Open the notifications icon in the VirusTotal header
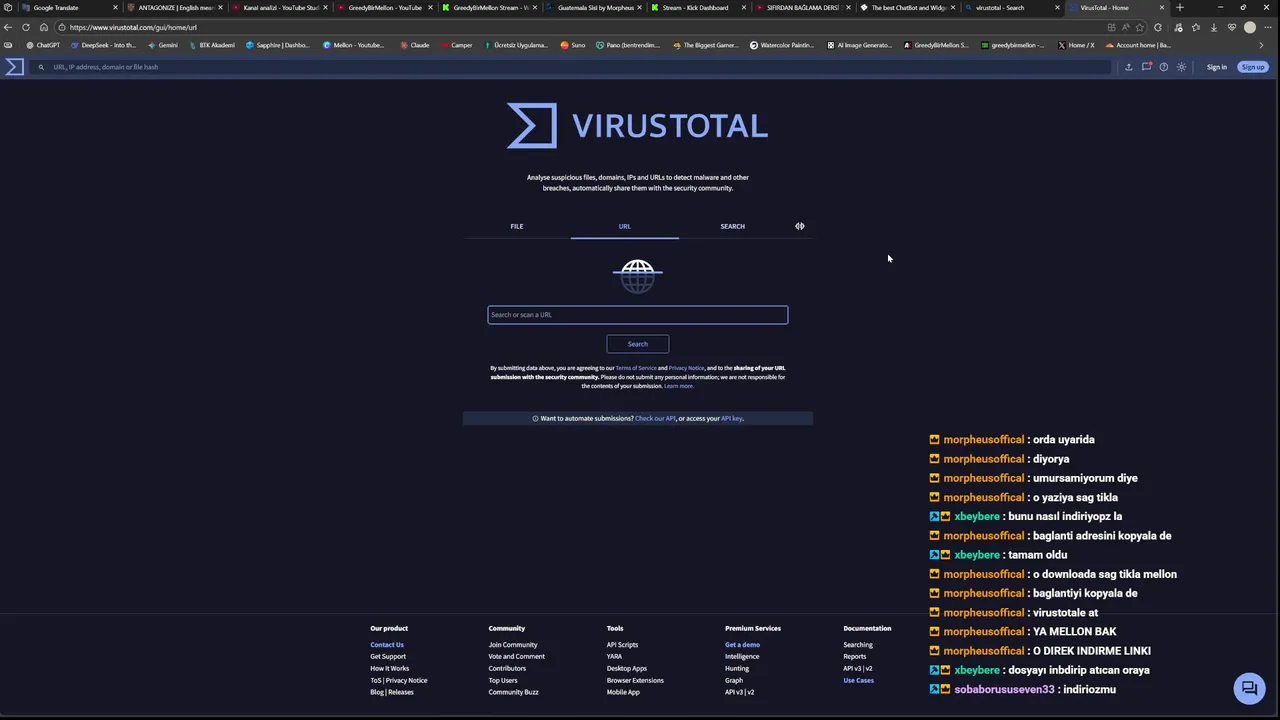Viewport: 1280px width, 720px height. pyautogui.click(x=1146, y=67)
